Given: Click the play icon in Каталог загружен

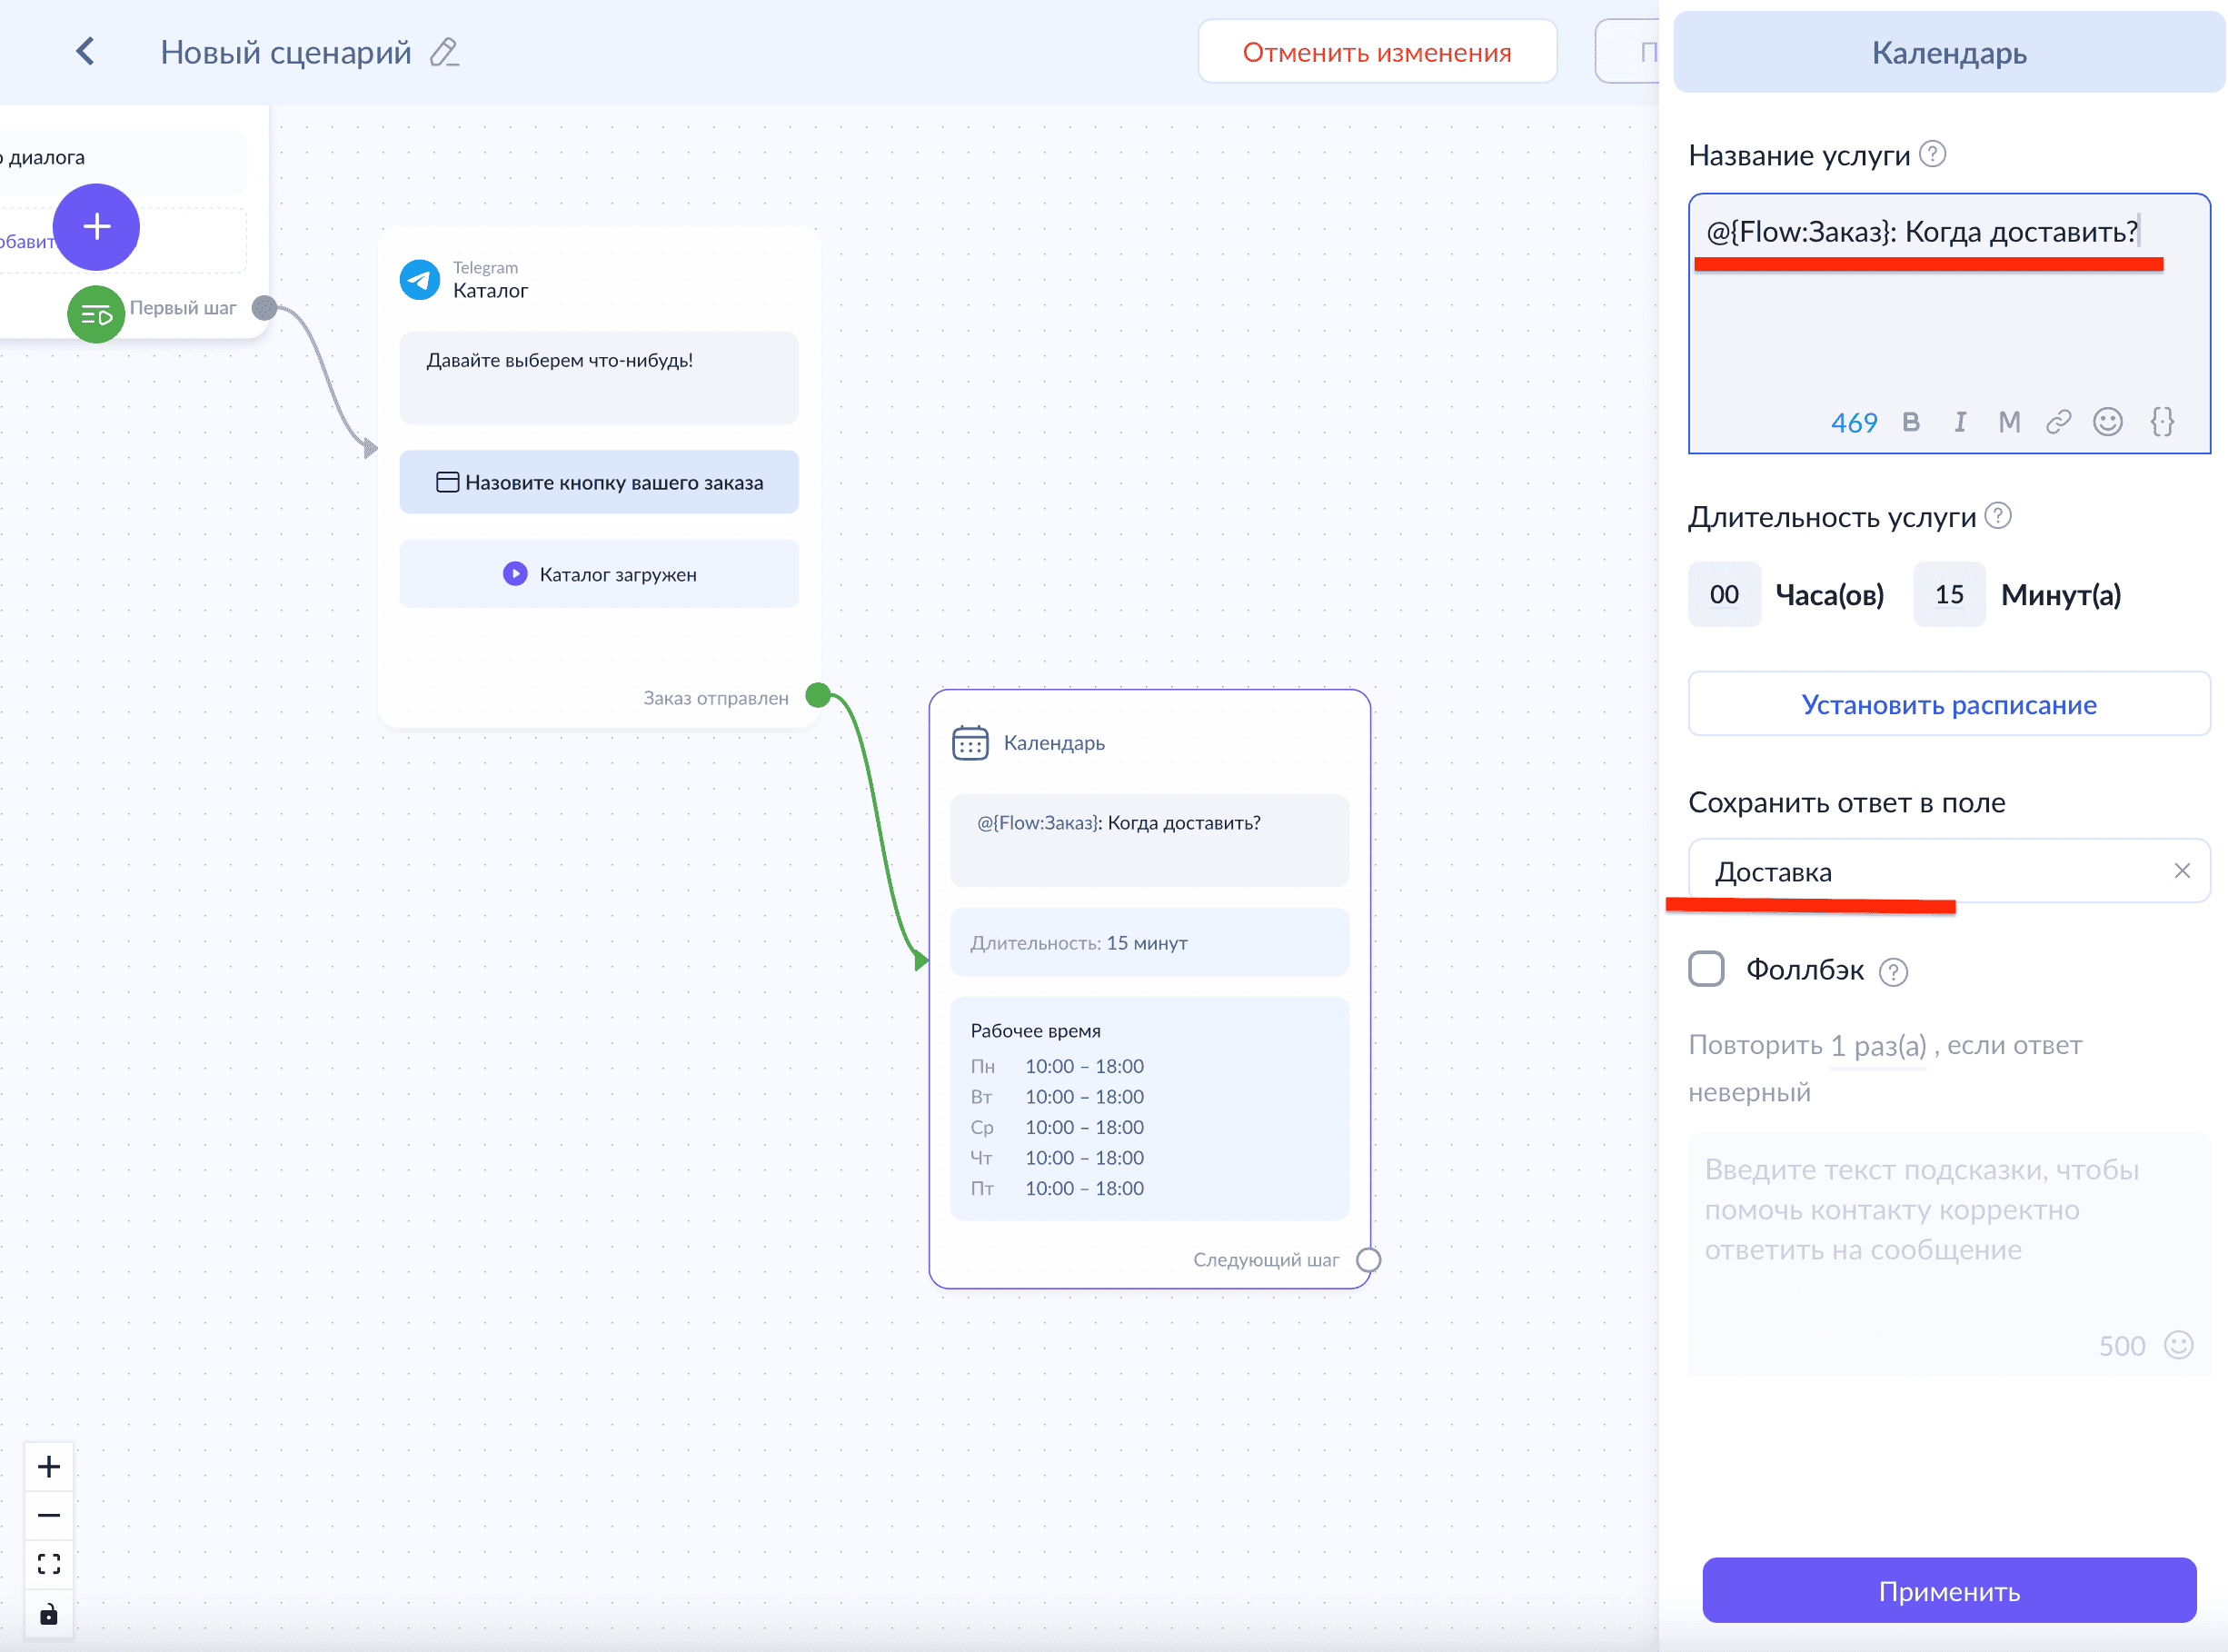Looking at the screenshot, I should [515, 574].
